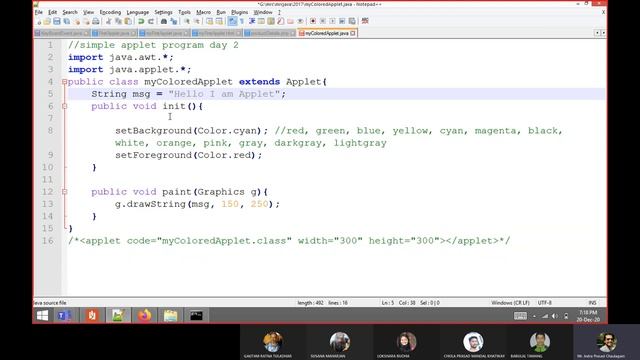Click the taskbar clock showing 7:18 PM
This screenshot has width=640, height=360.
[x=588, y=316]
